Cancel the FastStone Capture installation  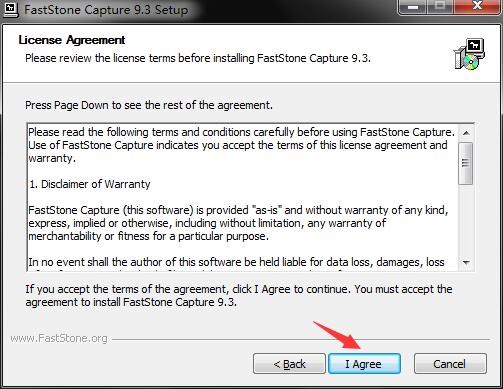click(x=450, y=364)
